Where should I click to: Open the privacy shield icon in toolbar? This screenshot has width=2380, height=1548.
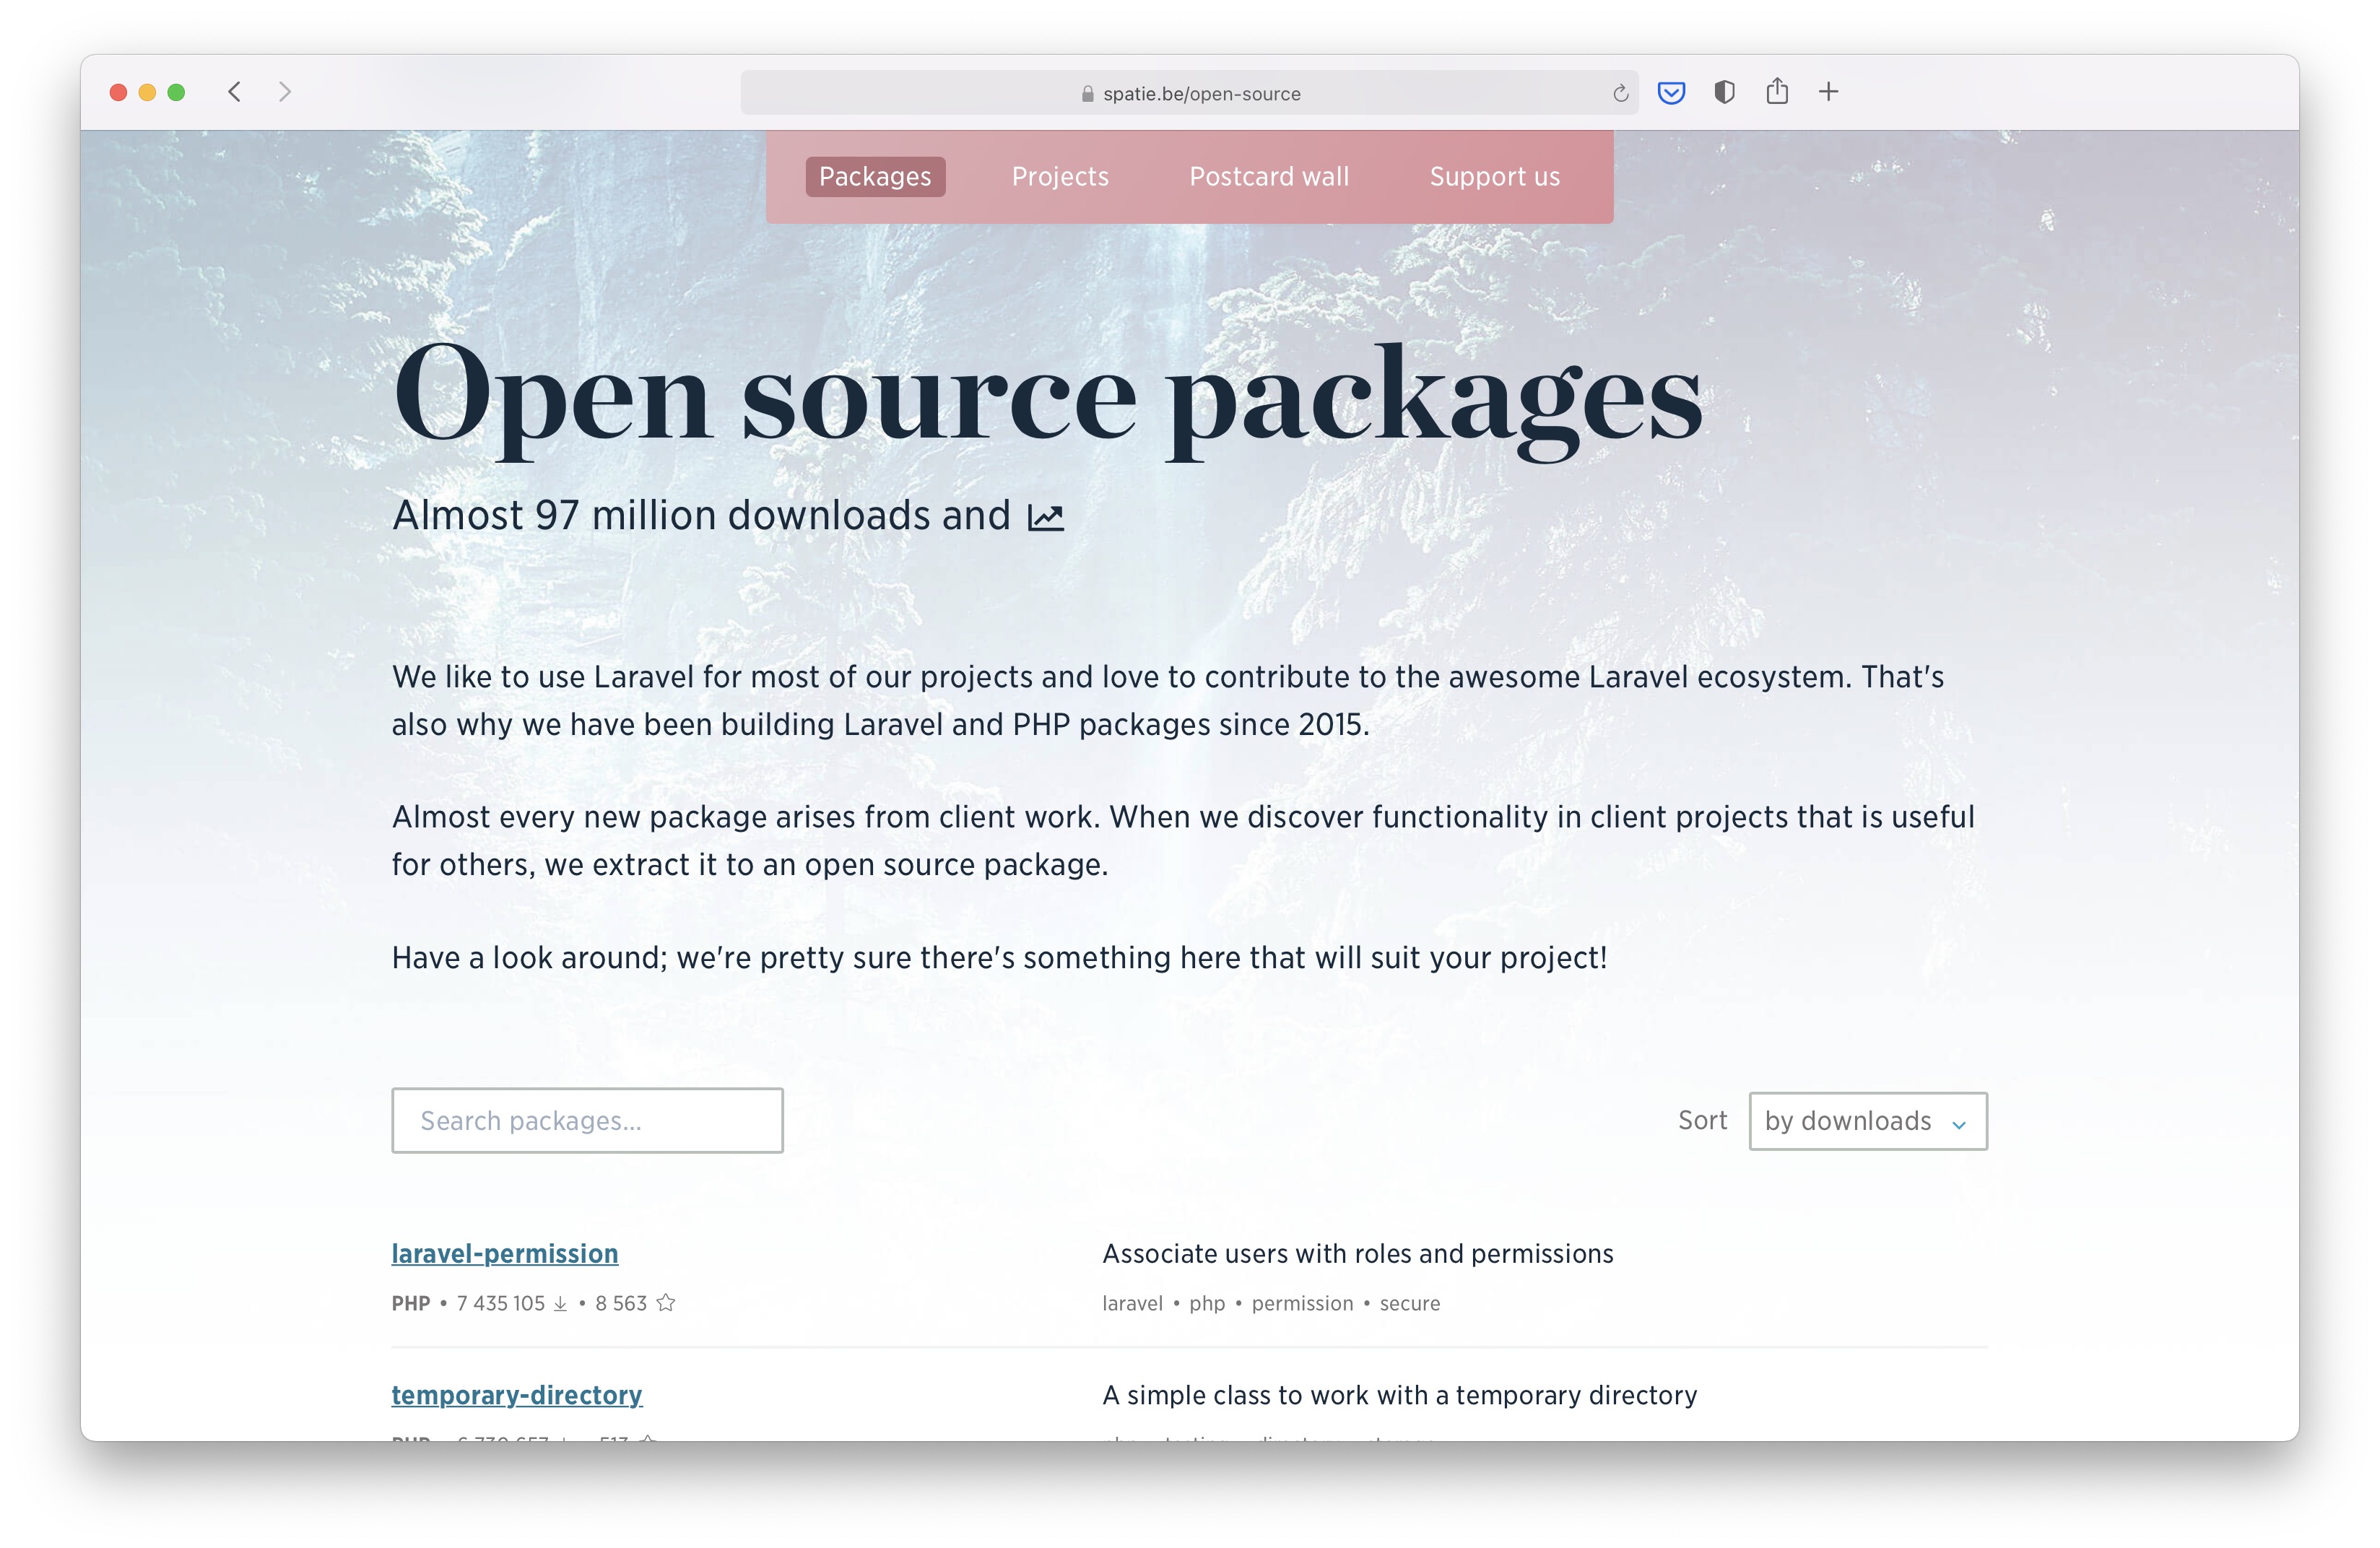click(1724, 92)
